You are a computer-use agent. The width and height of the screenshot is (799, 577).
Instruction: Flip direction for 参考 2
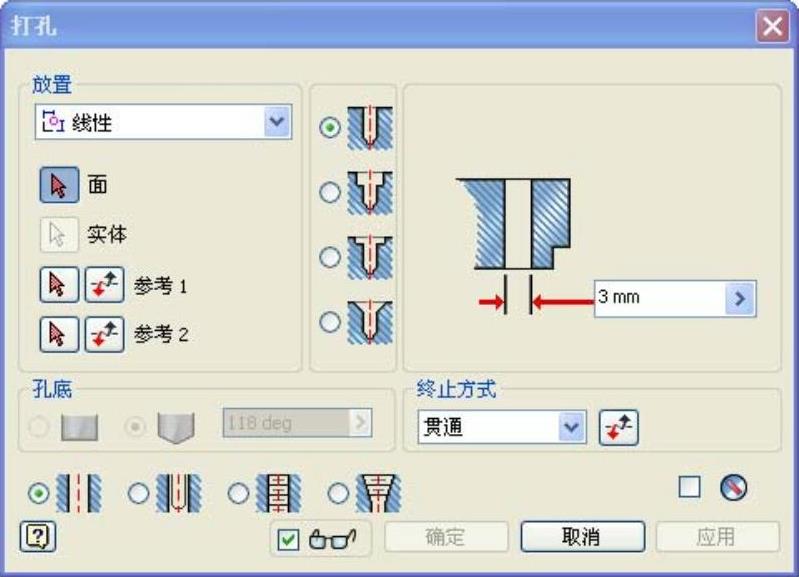(104, 334)
